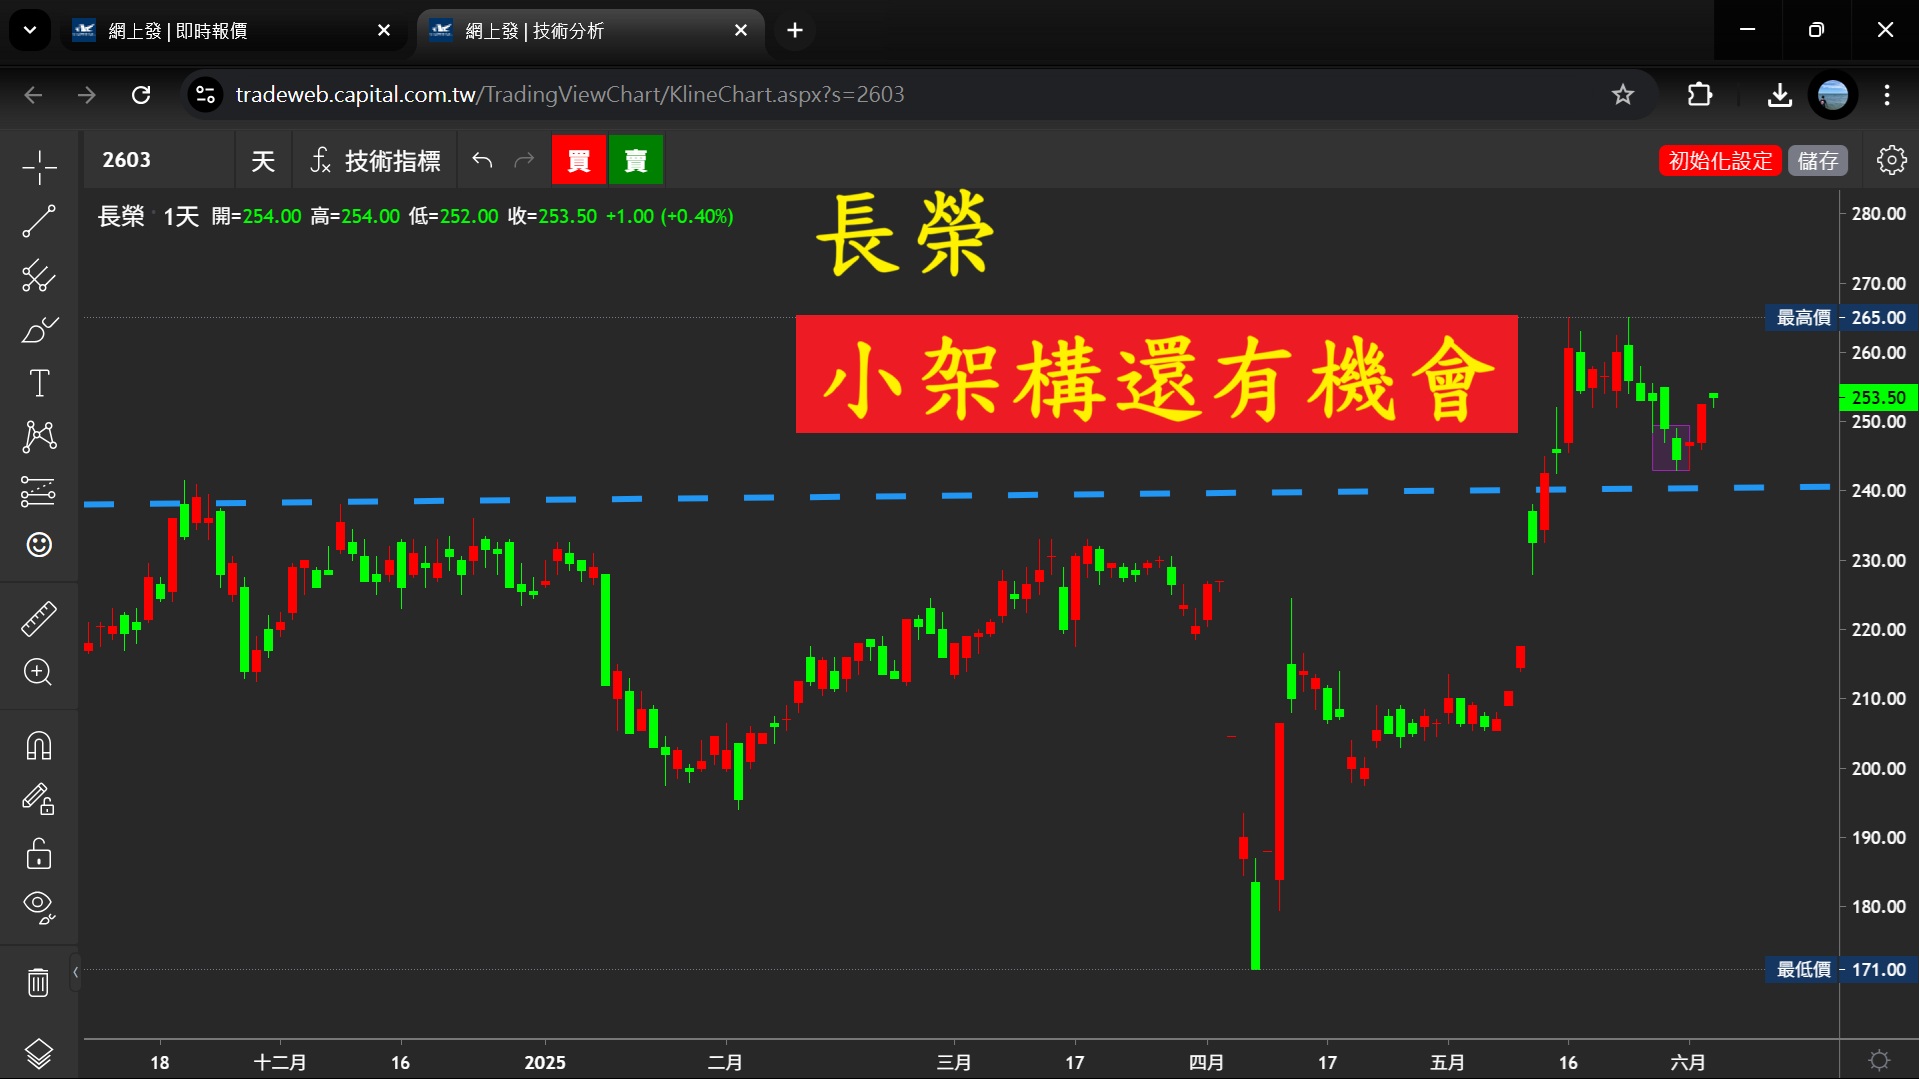Image resolution: width=1919 pixels, height=1079 pixels.
Task: Open the browser downloads panel
Action: coord(1780,95)
